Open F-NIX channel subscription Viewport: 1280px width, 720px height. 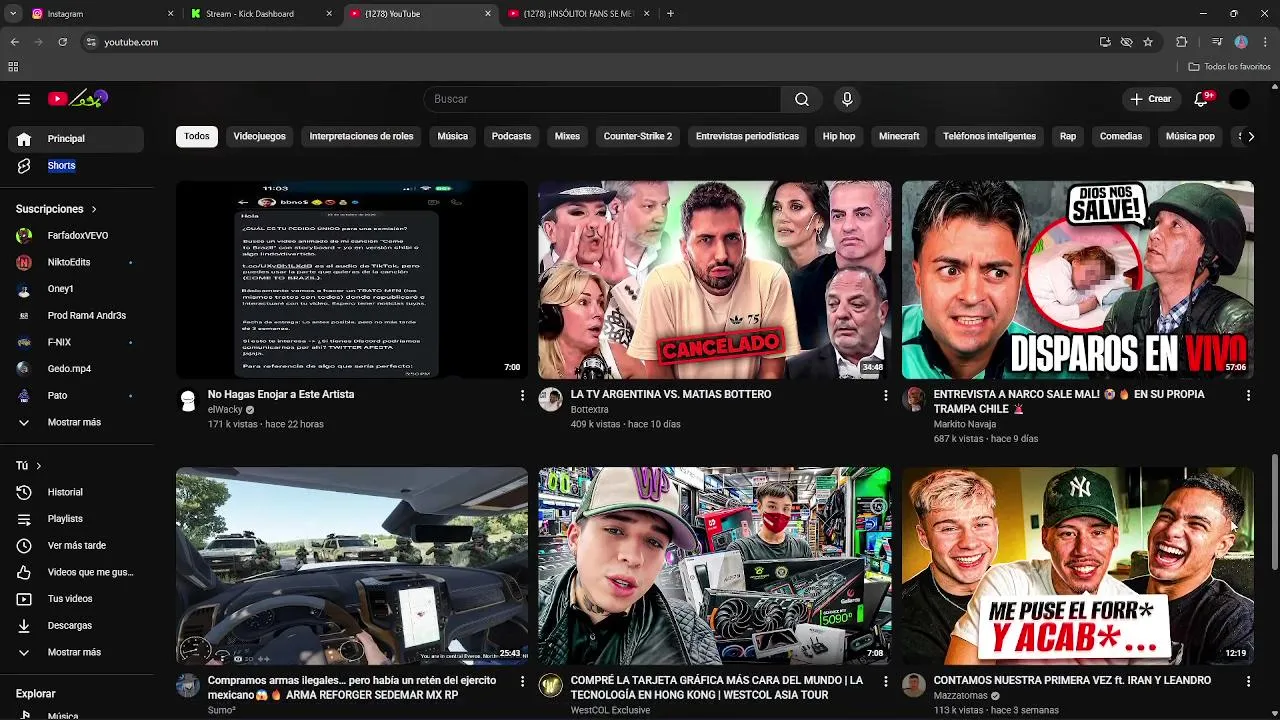tap(76, 342)
